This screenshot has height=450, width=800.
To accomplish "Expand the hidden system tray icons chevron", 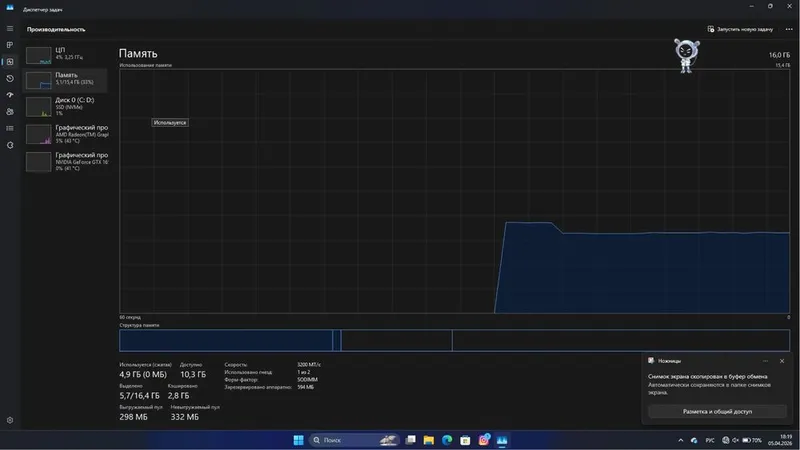I will 681,440.
